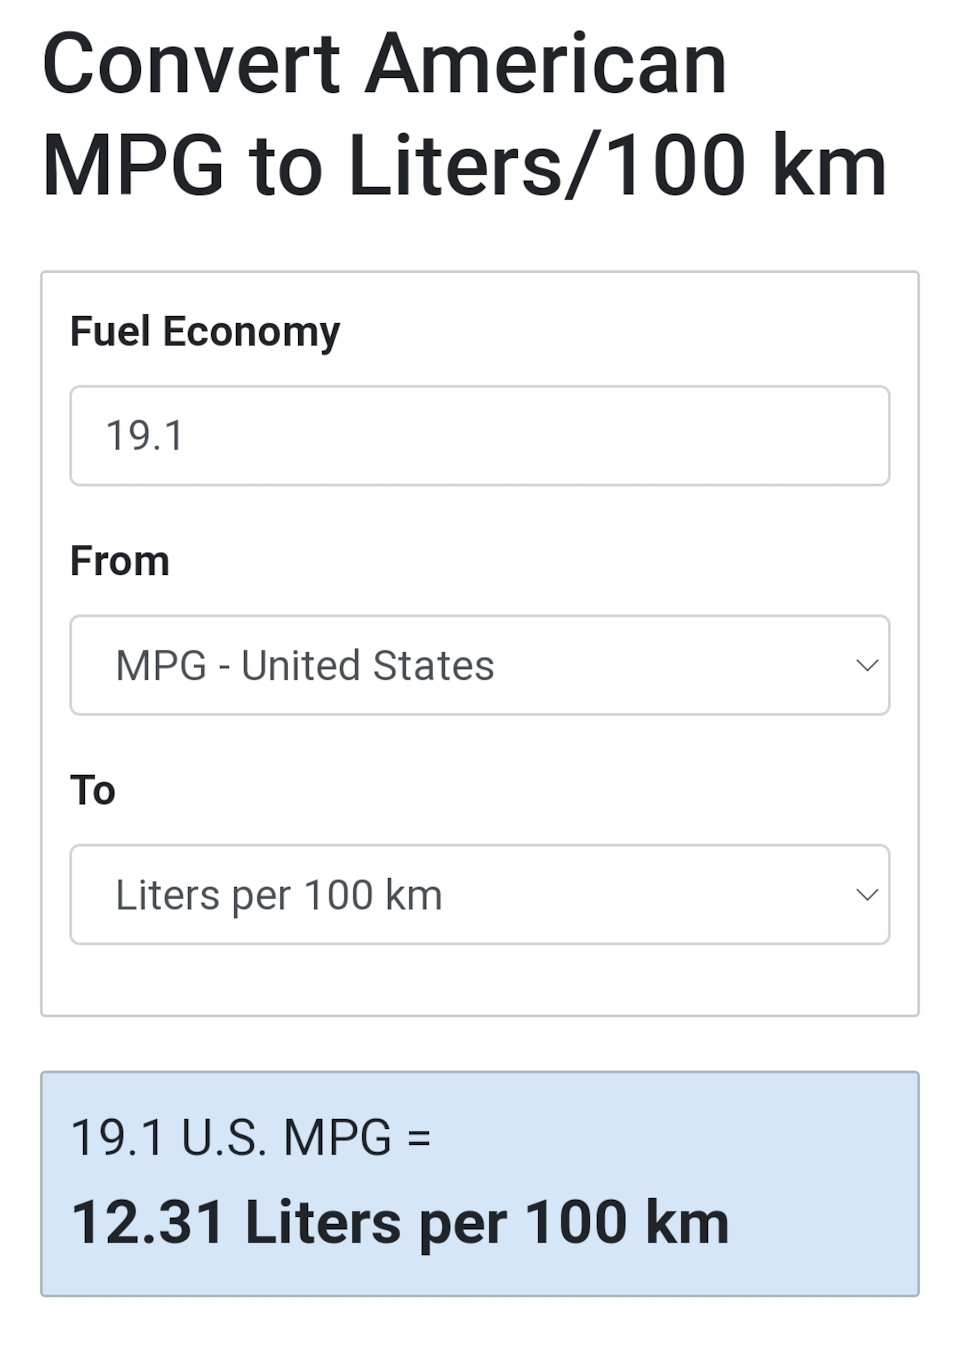The width and height of the screenshot is (960, 1356).
Task: Select the "MPG - United States" option text
Action: (x=305, y=666)
